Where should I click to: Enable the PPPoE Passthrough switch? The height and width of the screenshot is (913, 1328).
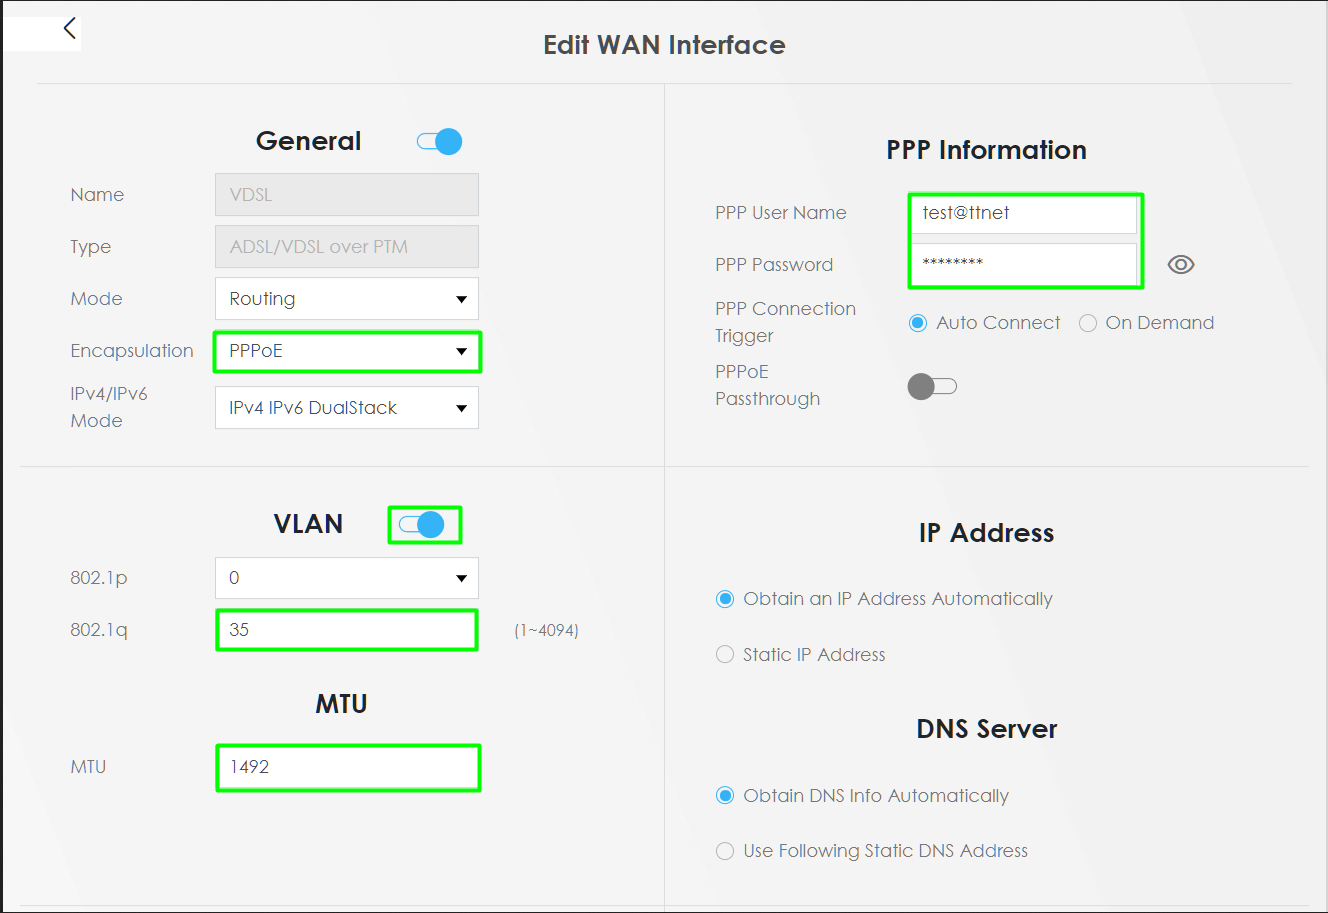pyautogui.click(x=932, y=386)
